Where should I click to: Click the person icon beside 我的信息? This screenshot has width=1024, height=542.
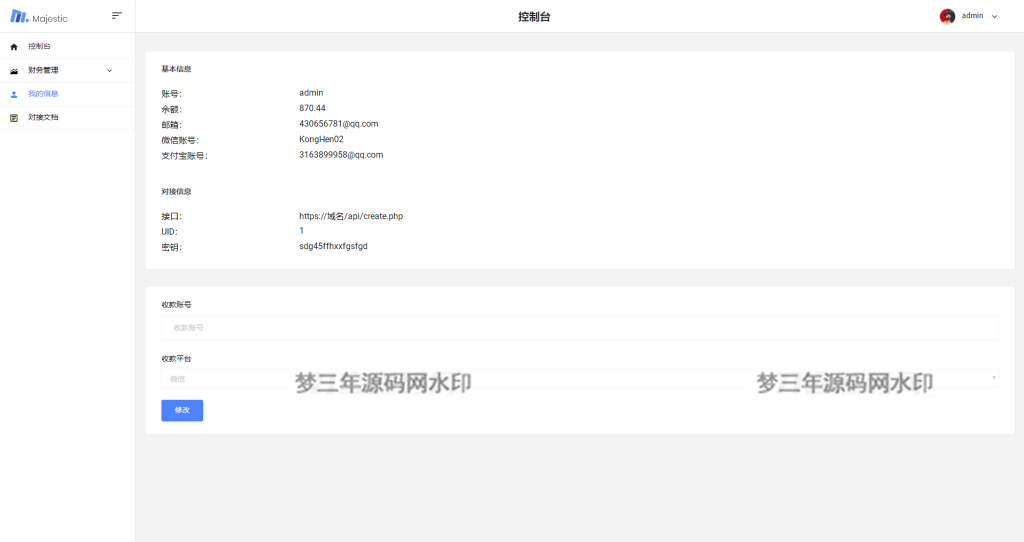pyautogui.click(x=14, y=94)
